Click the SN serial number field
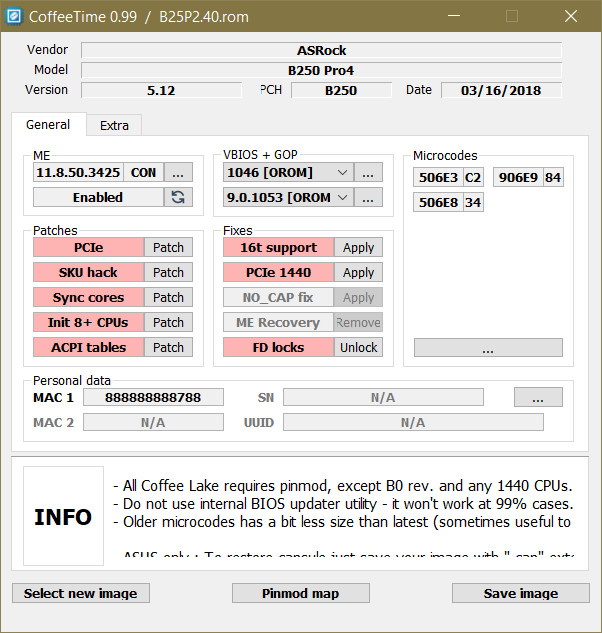Screen dimensions: 602x633 383,397
